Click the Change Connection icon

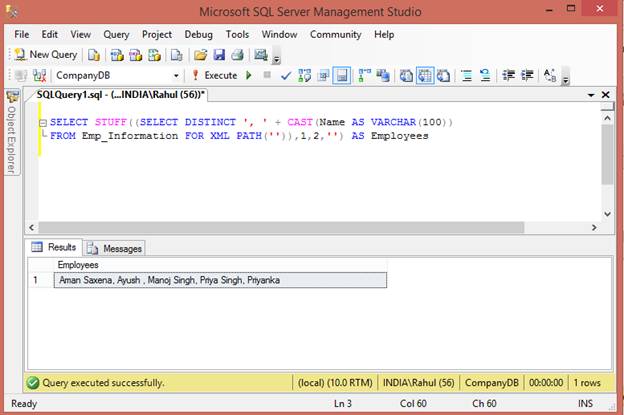39,75
